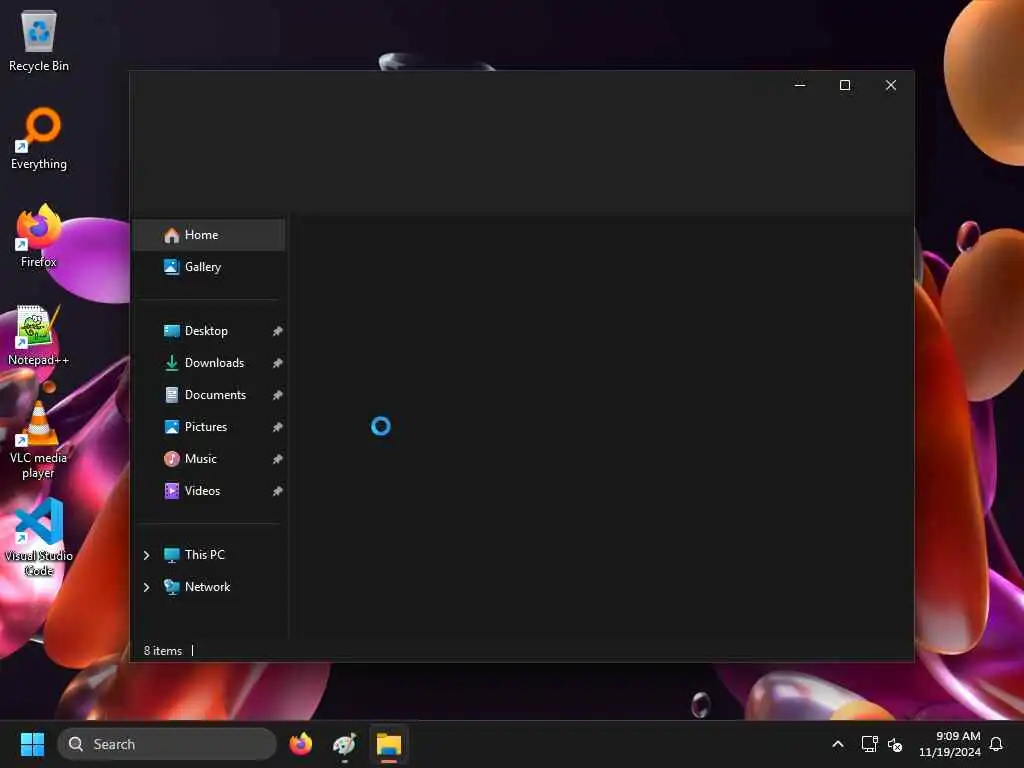This screenshot has width=1024, height=768.
Task: Show hidden system tray icons
Action: (x=837, y=744)
